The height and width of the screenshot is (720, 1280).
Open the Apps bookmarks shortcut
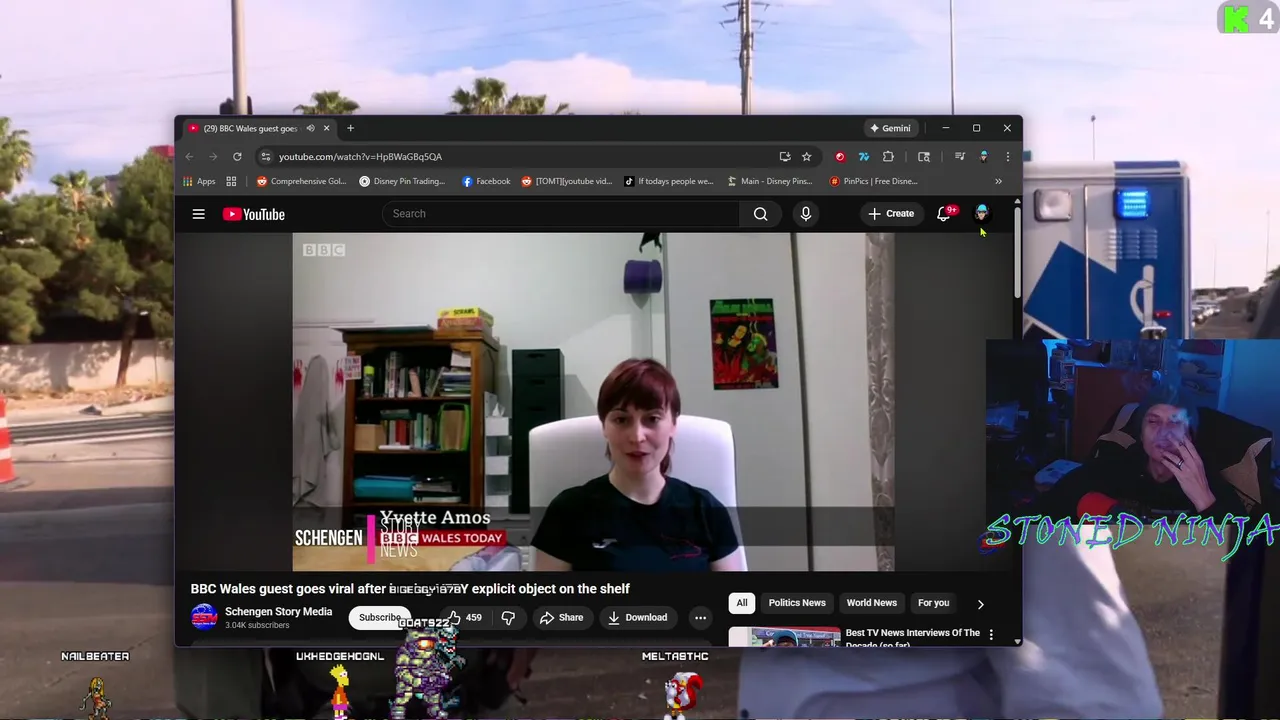point(199,181)
